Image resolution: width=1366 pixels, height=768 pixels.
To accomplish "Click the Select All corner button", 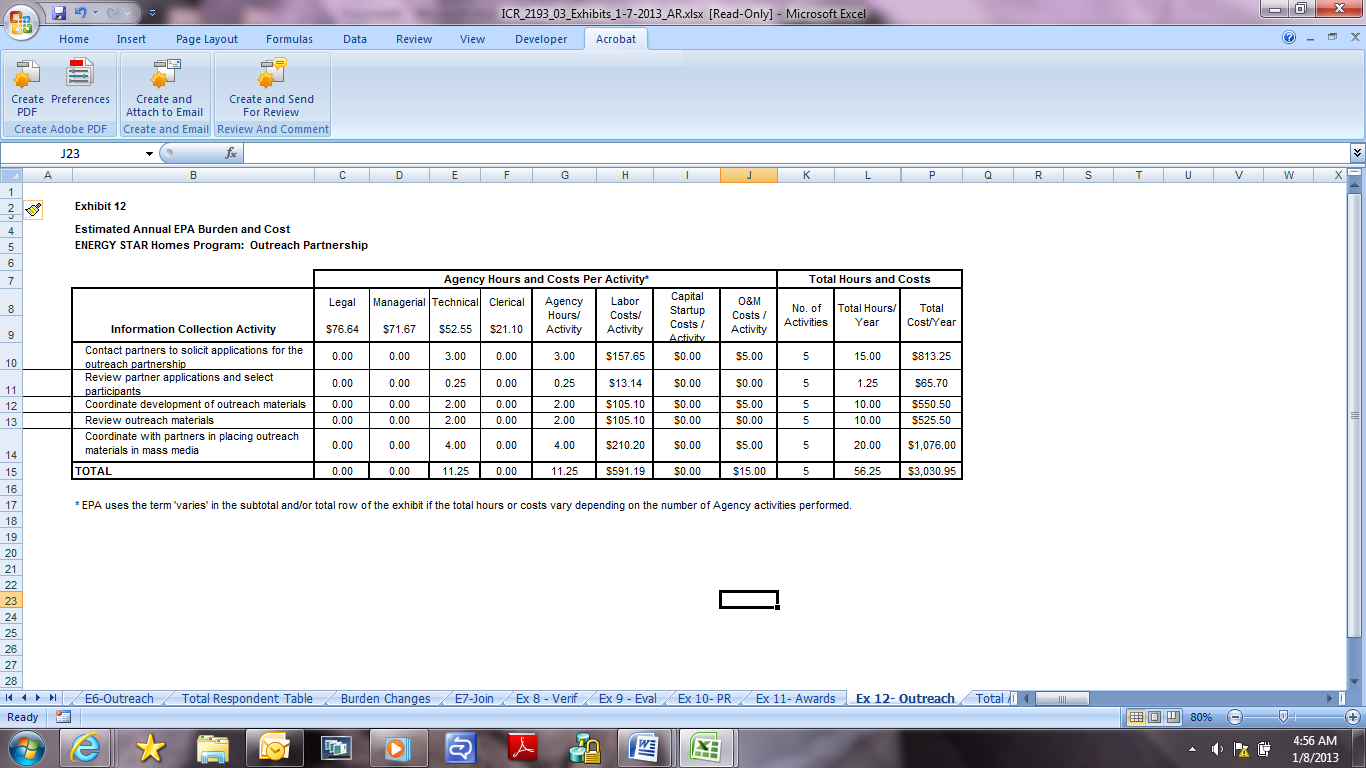I will tap(10, 175).
